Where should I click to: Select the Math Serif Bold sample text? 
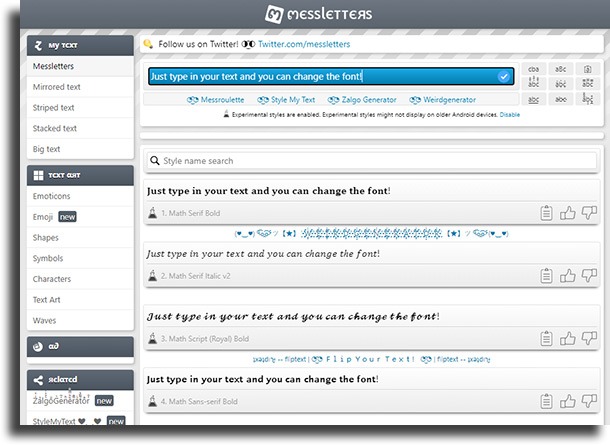pos(269,191)
